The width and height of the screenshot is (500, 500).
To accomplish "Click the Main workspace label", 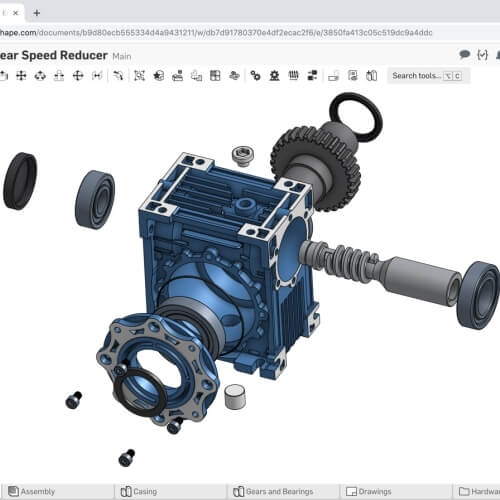I will 122,56.
